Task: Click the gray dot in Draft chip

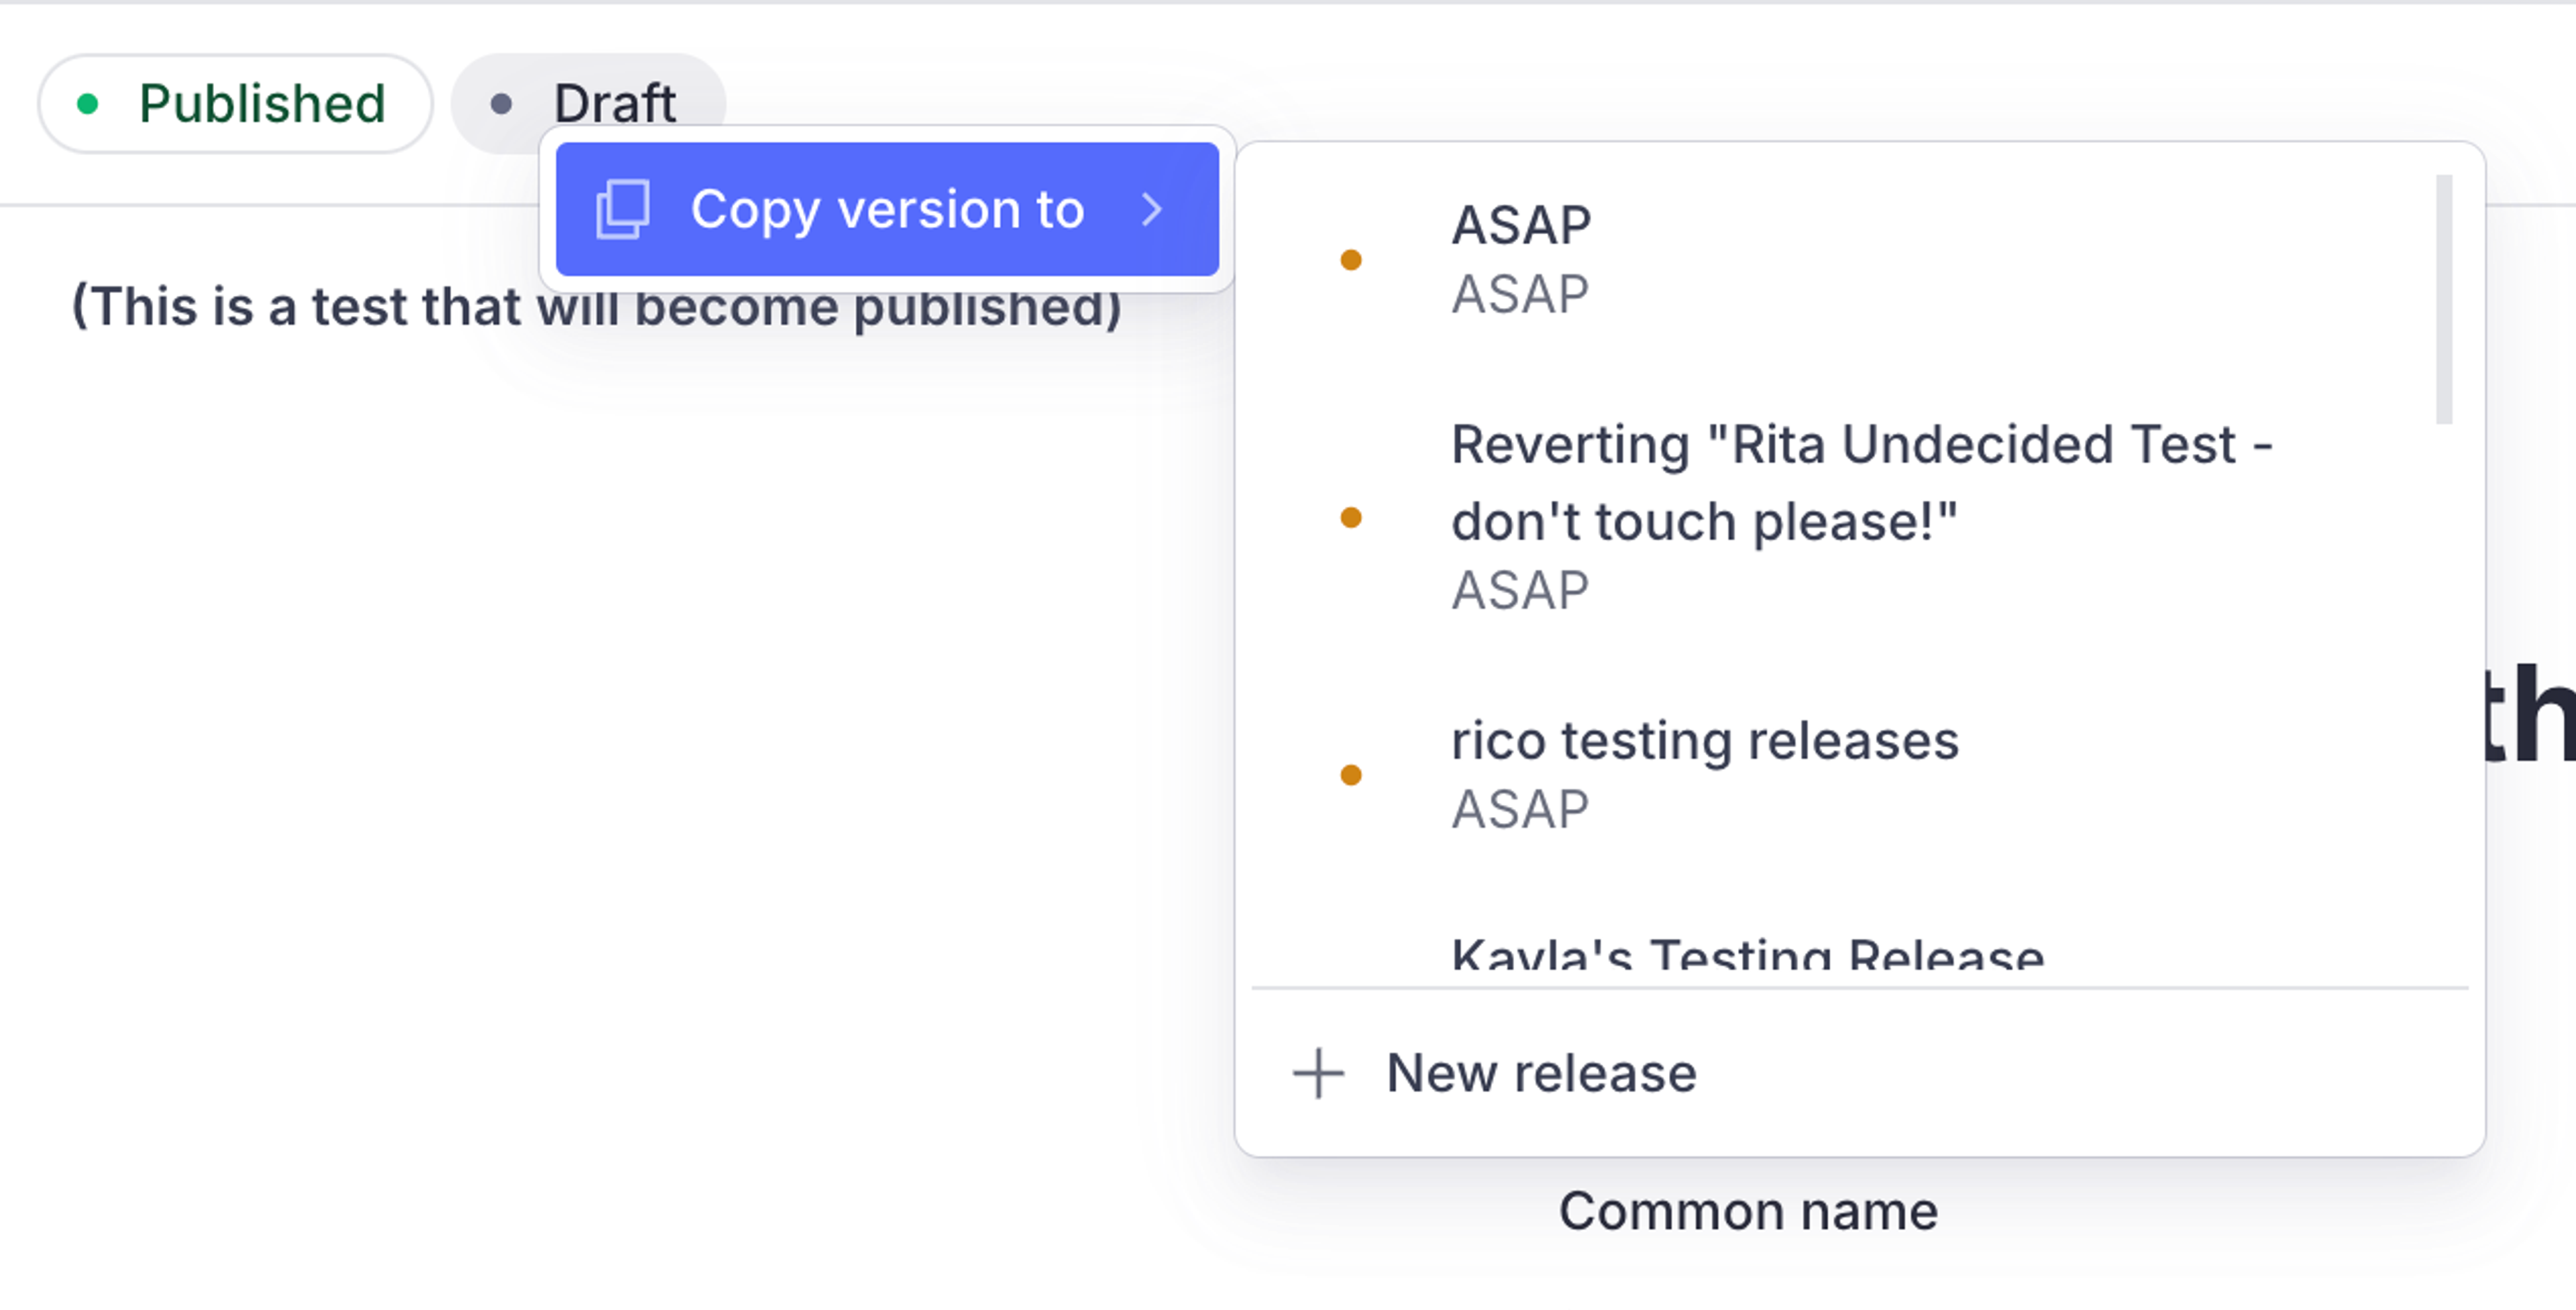Action: click(502, 104)
